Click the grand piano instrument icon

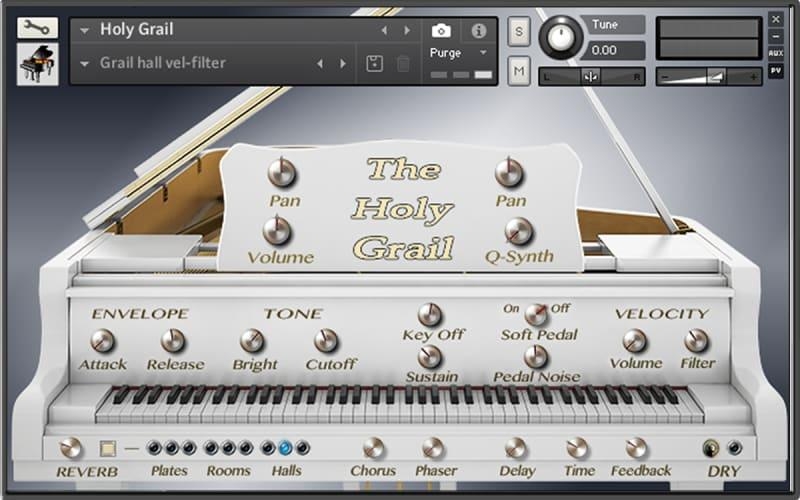tap(37, 64)
